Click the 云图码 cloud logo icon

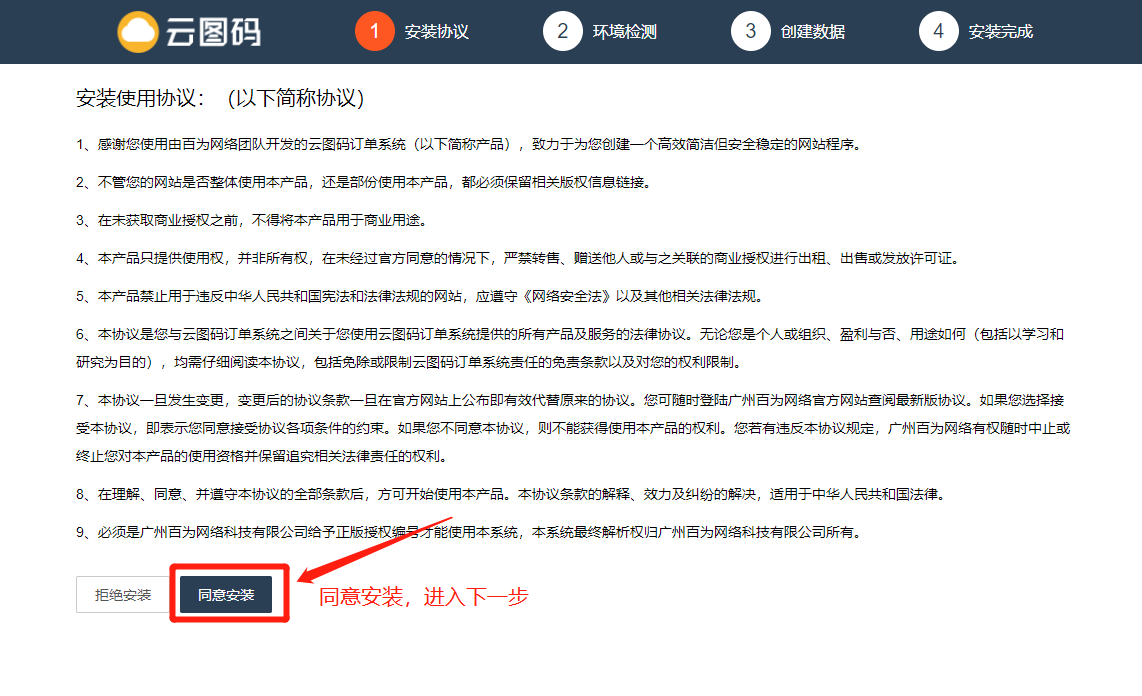(138, 32)
